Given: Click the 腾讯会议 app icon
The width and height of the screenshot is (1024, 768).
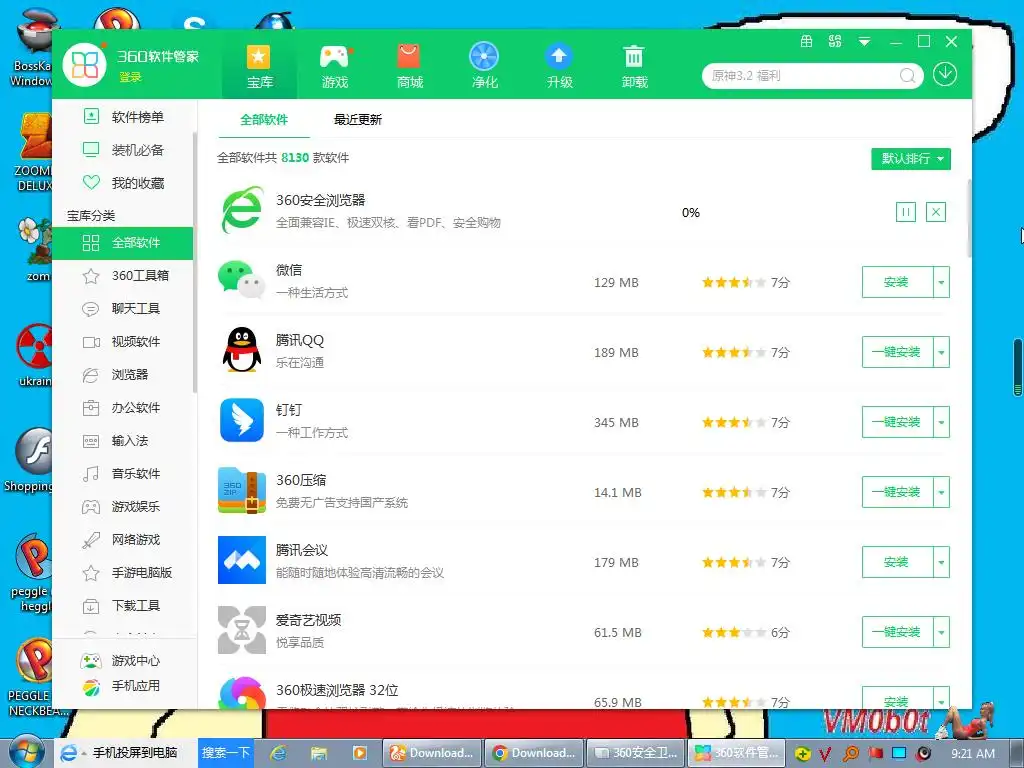Looking at the screenshot, I should click(x=242, y=560).
